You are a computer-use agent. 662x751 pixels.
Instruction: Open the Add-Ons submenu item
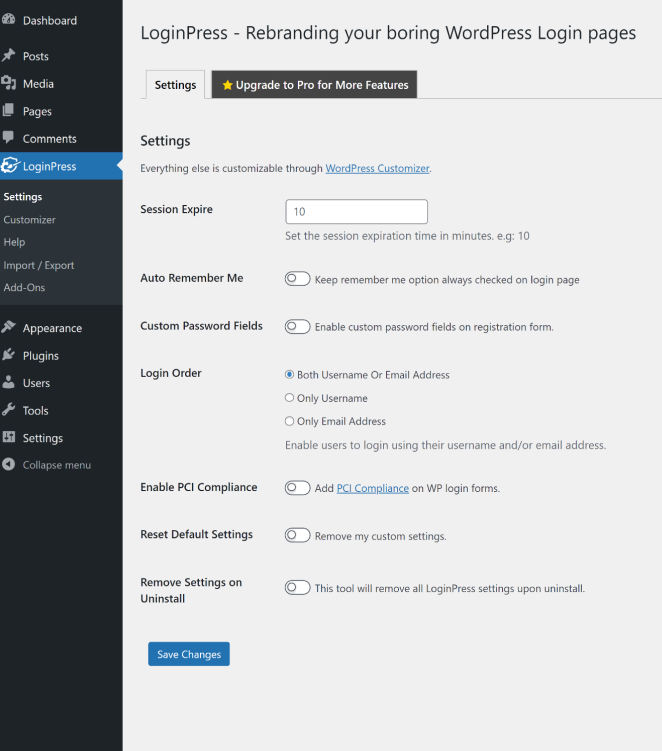pyautogui.click(x=24, y=287)
